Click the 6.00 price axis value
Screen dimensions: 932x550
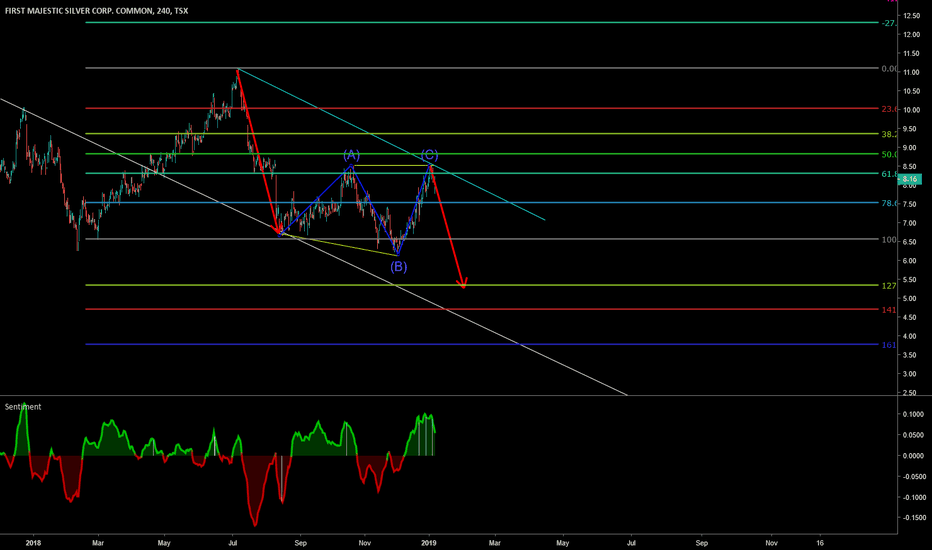911,261
